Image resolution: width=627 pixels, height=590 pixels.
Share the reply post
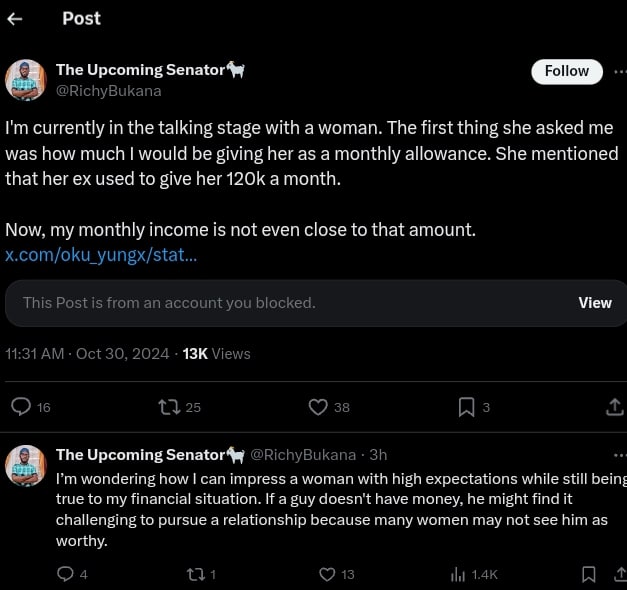621,574
